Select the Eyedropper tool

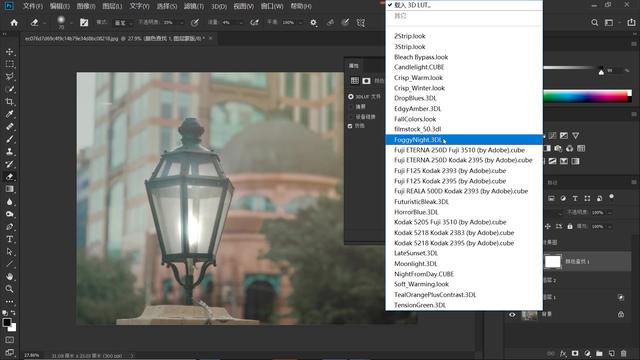10,114
